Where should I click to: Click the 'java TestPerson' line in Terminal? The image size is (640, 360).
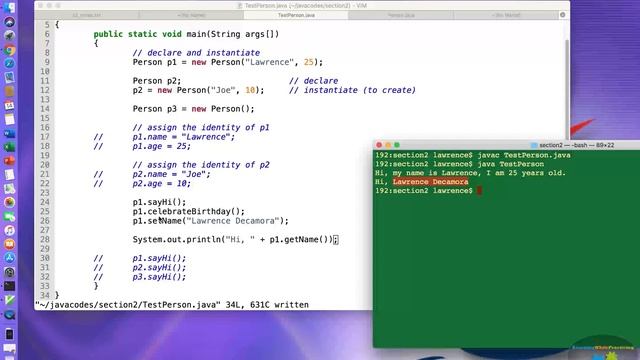tap(511, 164)
